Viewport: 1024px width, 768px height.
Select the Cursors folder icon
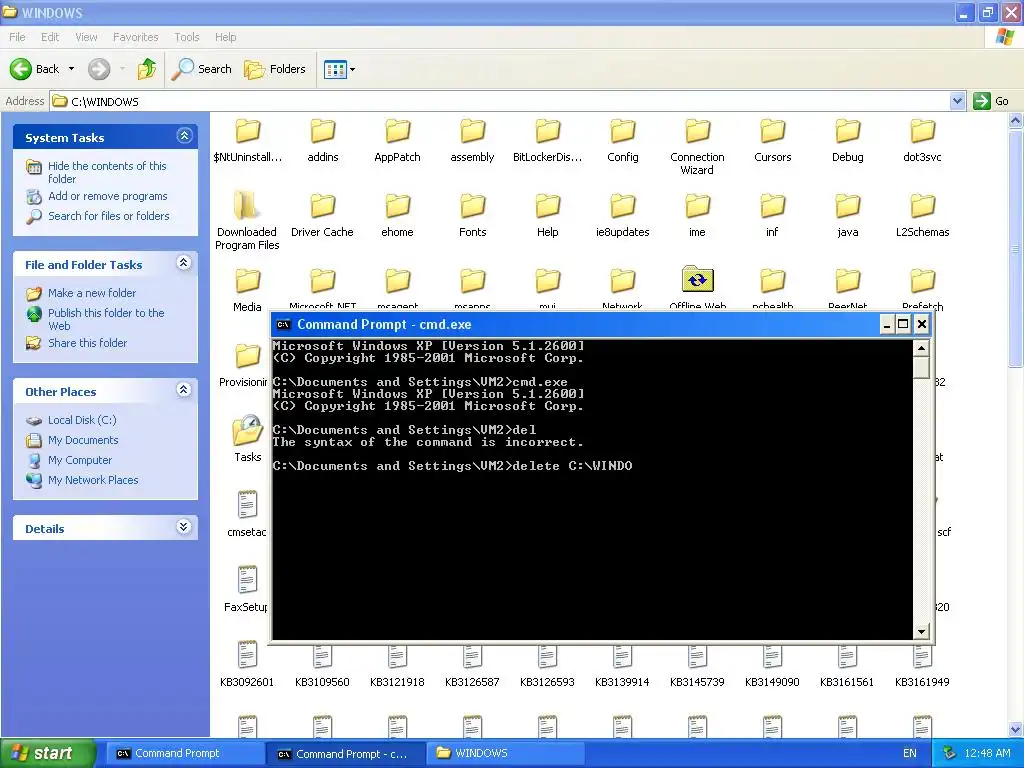tap(773, 131)
